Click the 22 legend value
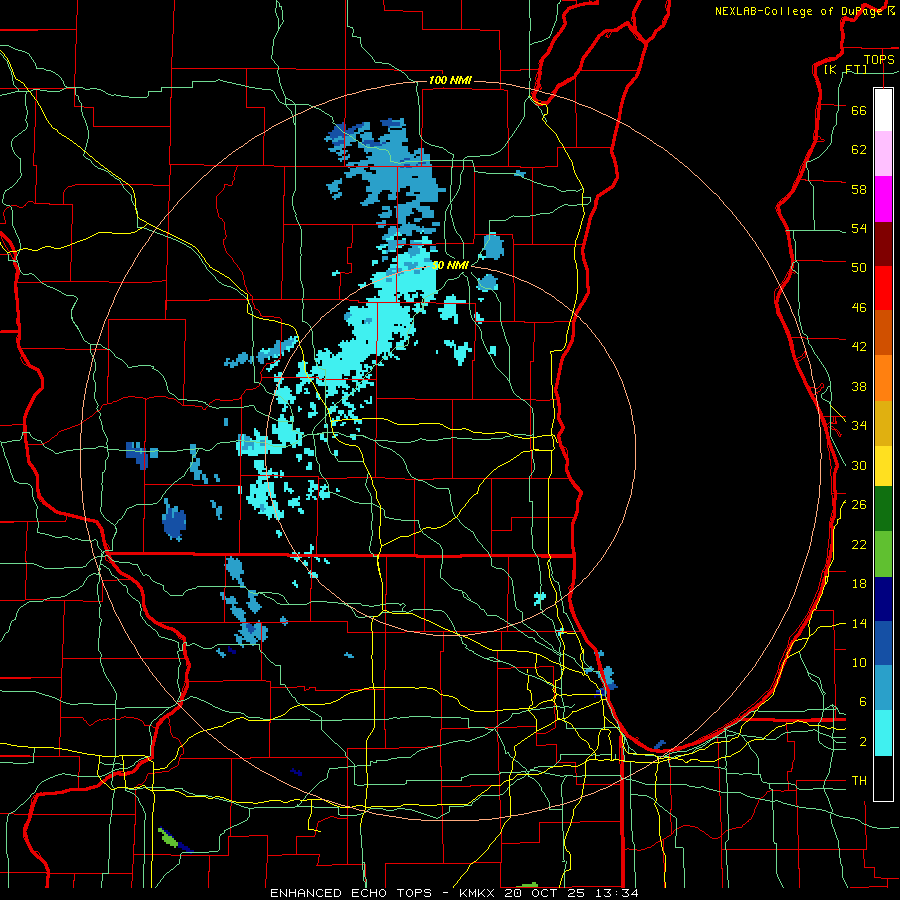 (859, 544)
